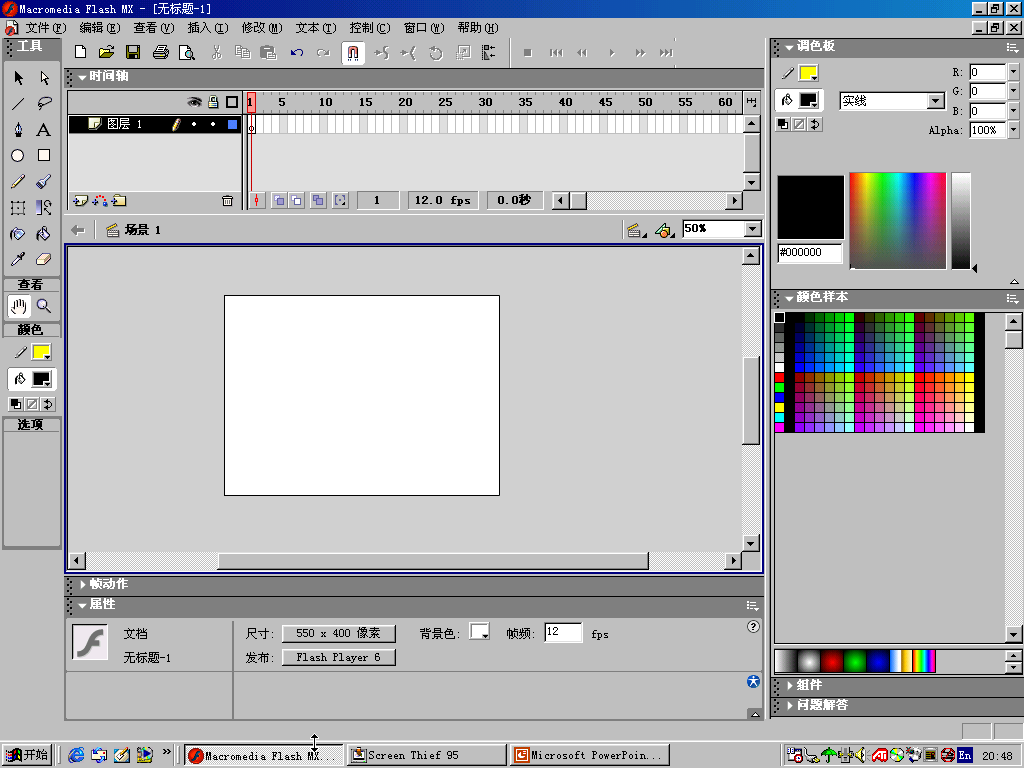Toggle lock all layers padlock icon
The height and width of the screenshot is (768, 1024).
(213, 102)
